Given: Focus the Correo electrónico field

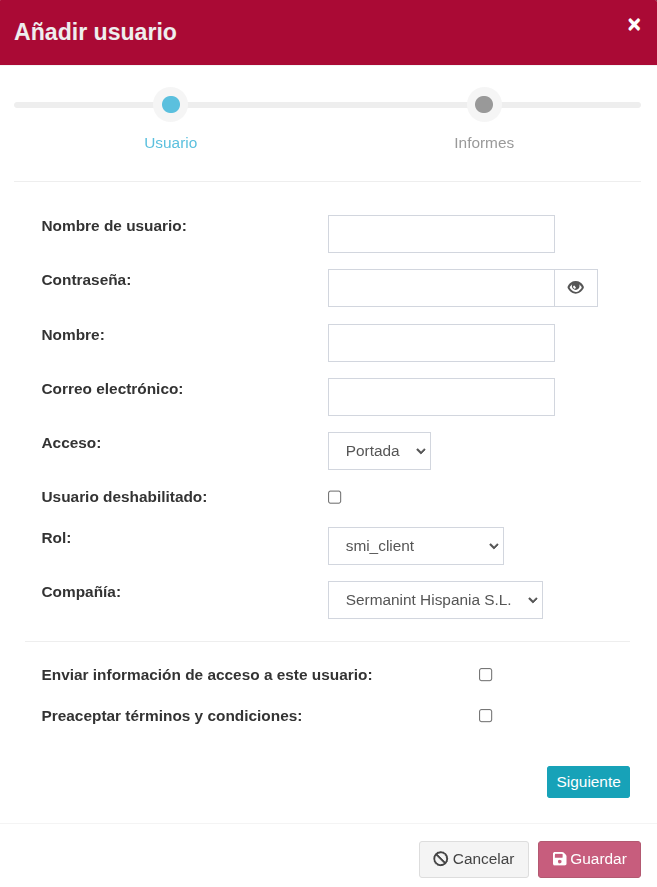Looking at the screenshot, I should click(441, 397).
